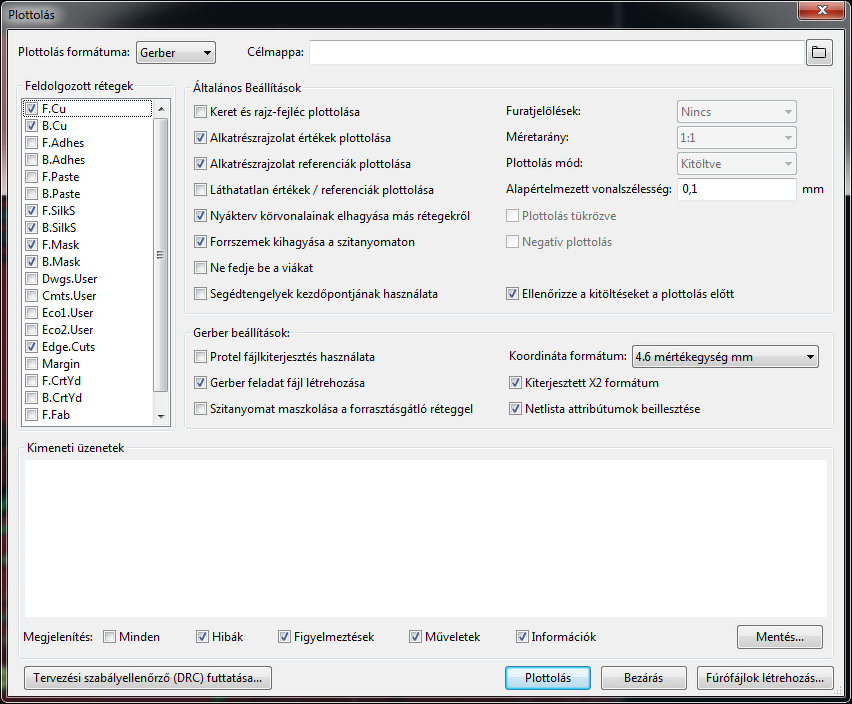Uncheck the F.SilkS layer
The height and width of the screenshot is (704, 852).
coord(32,210)
